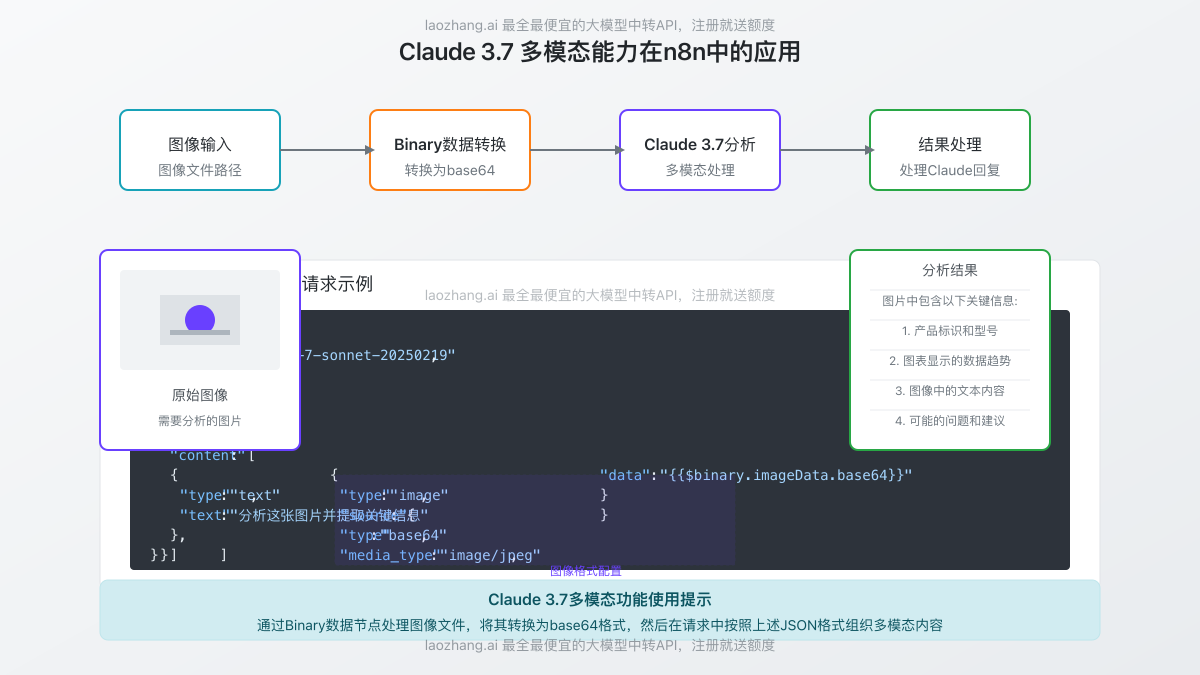Click the "media_type": "image/jpeg" code line

440,555
